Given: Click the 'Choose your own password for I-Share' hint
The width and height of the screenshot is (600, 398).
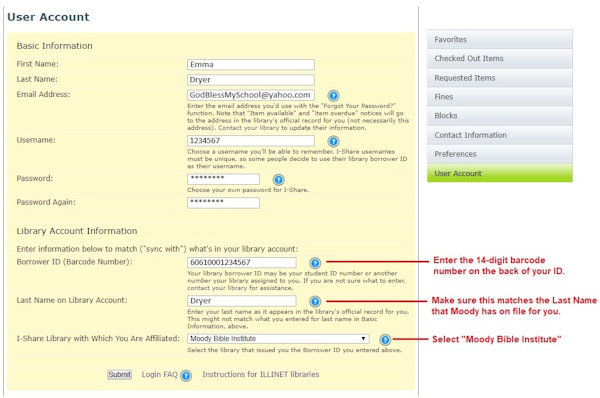Looking at the screenshot, I should (x=248, y=190).
